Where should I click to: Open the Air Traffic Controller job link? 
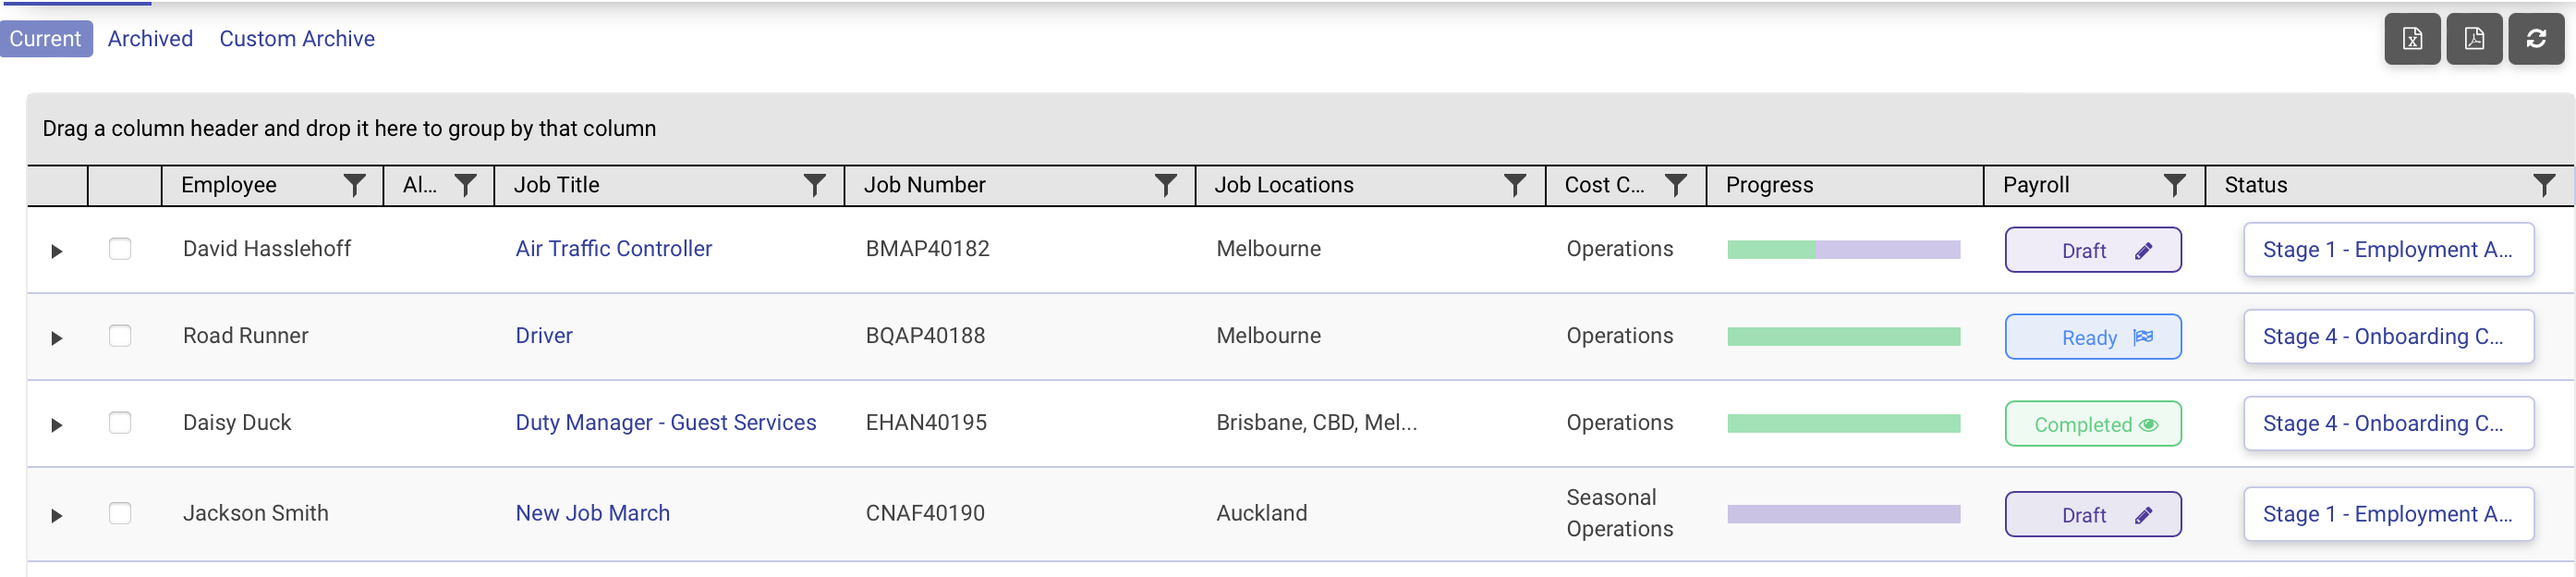pos(613,249)
